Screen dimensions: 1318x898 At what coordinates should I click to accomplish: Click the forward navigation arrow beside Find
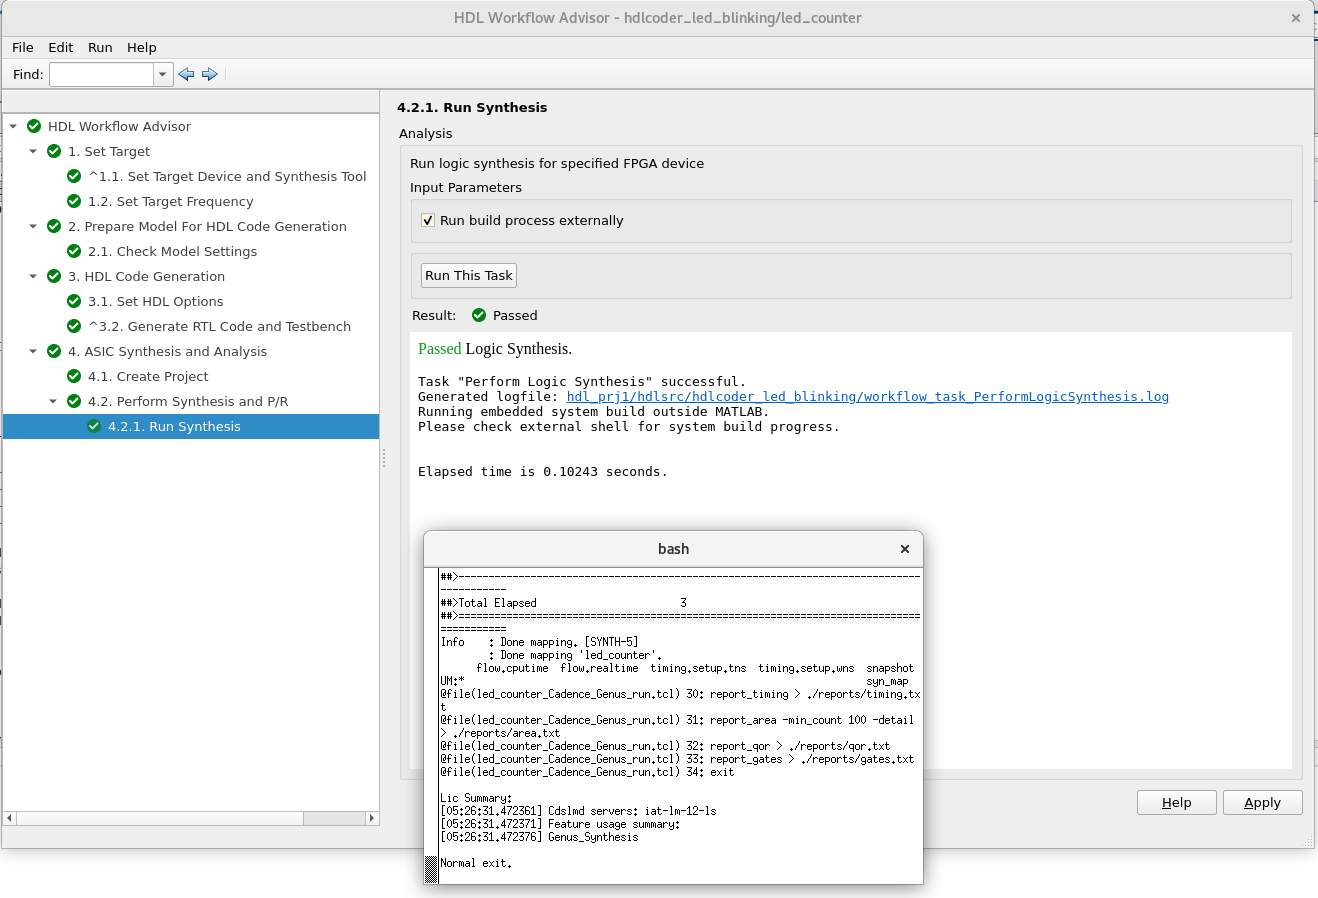[x=210, y=74]
